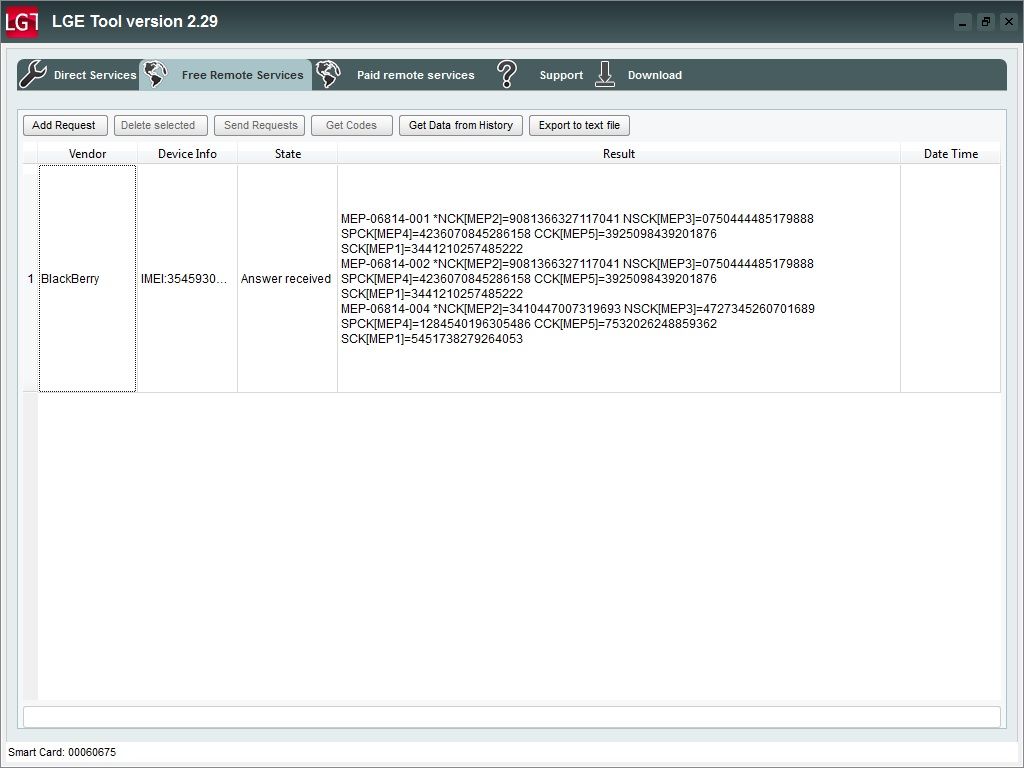Screen dimensions: 1024x768
Task: Click Get Data from History button
Action: (460, 125)
